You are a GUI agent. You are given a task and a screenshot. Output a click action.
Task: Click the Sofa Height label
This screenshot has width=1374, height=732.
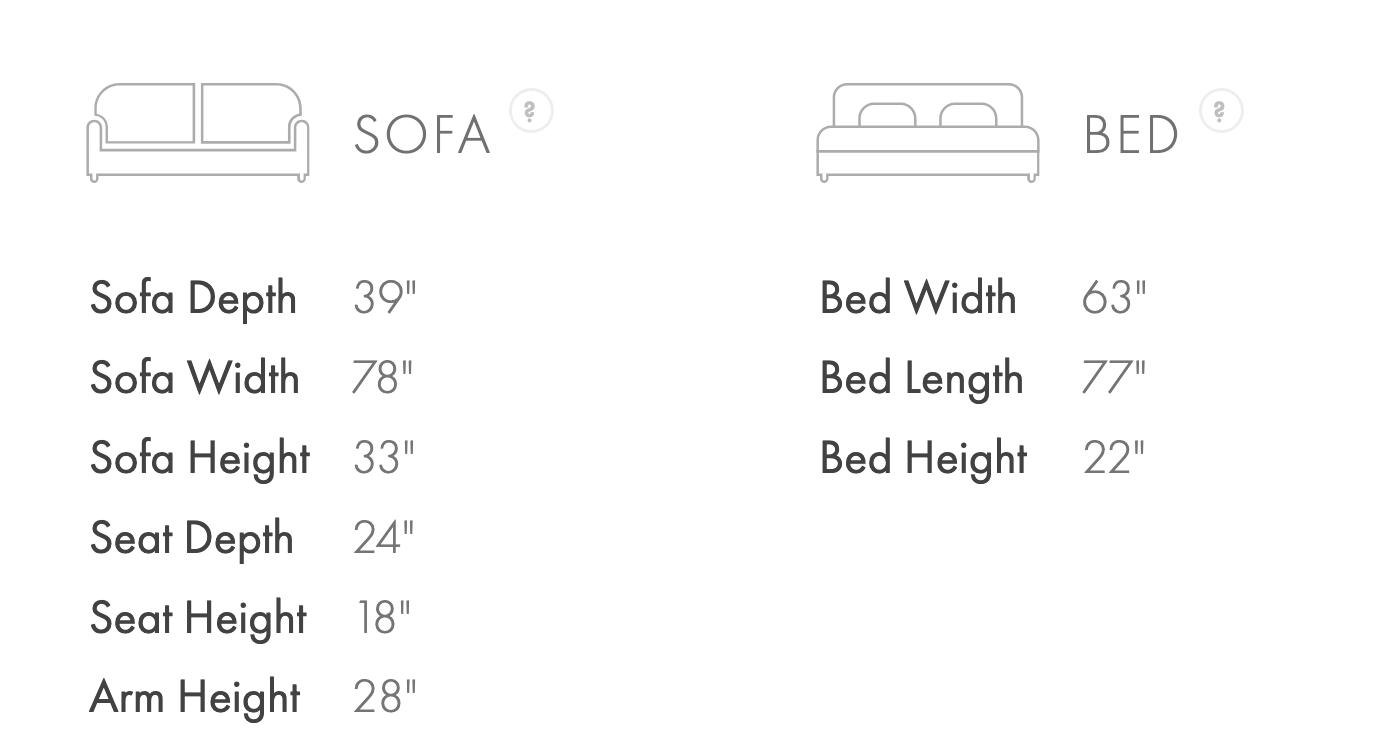pos(200,459)
